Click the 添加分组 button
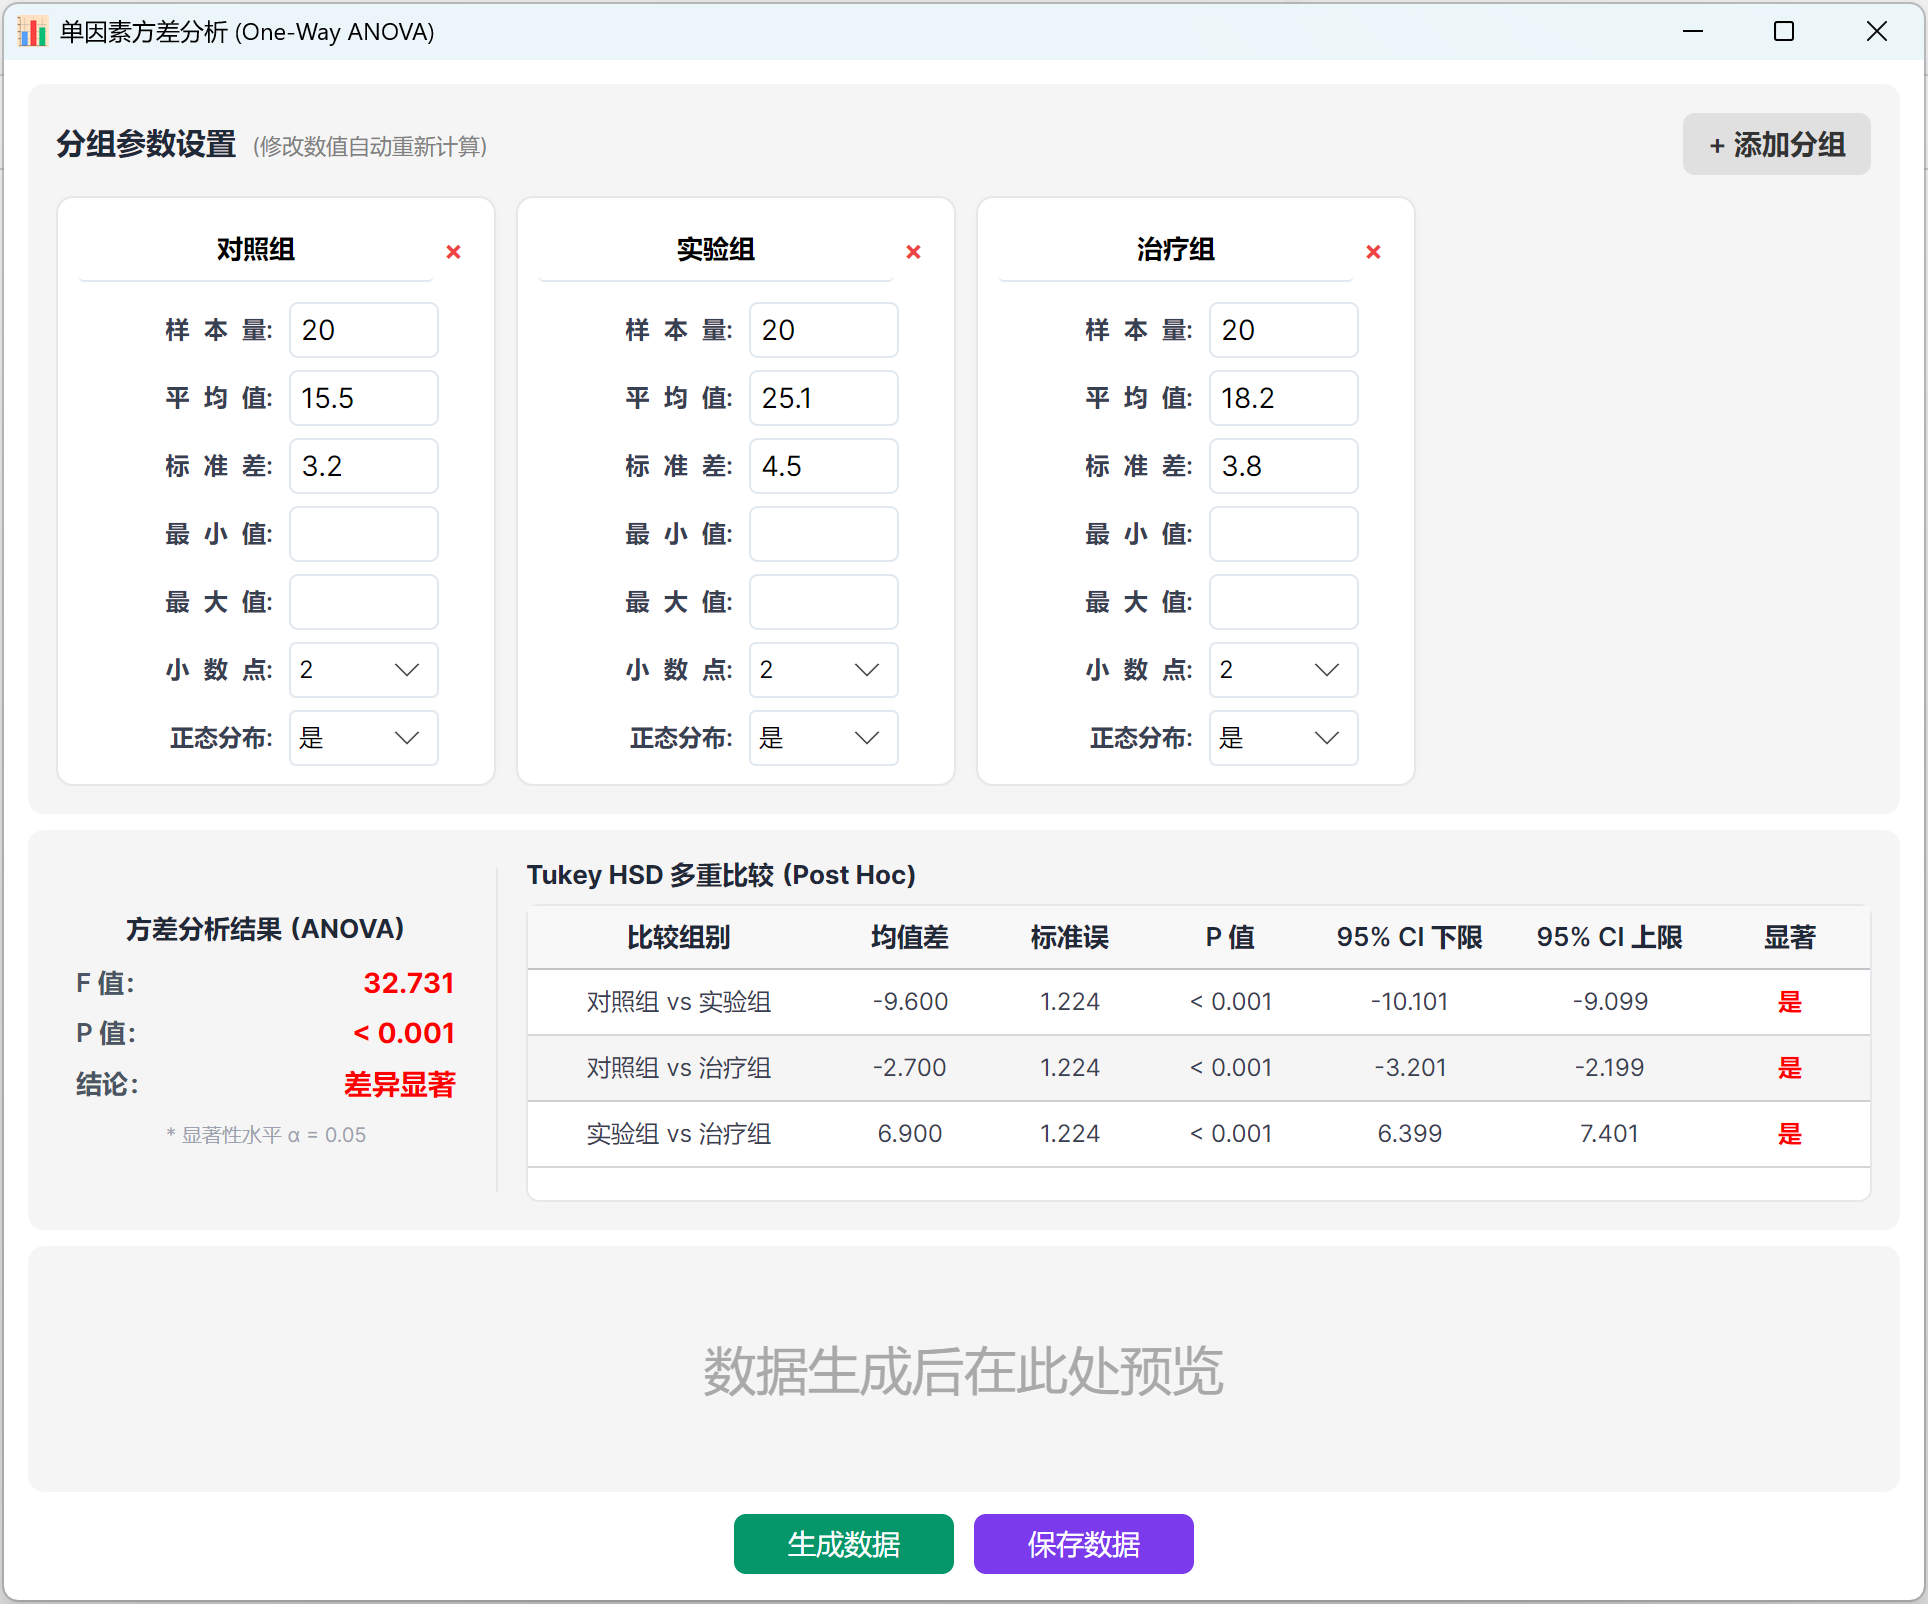Viewport: 1928px width, 1604px height. tap(1777, 144)
